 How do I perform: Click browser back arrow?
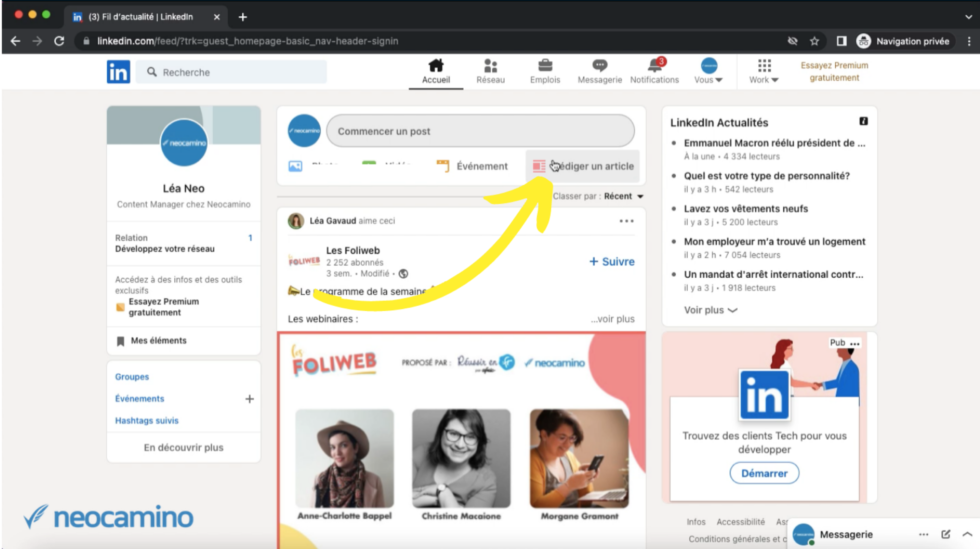point(16,41)
